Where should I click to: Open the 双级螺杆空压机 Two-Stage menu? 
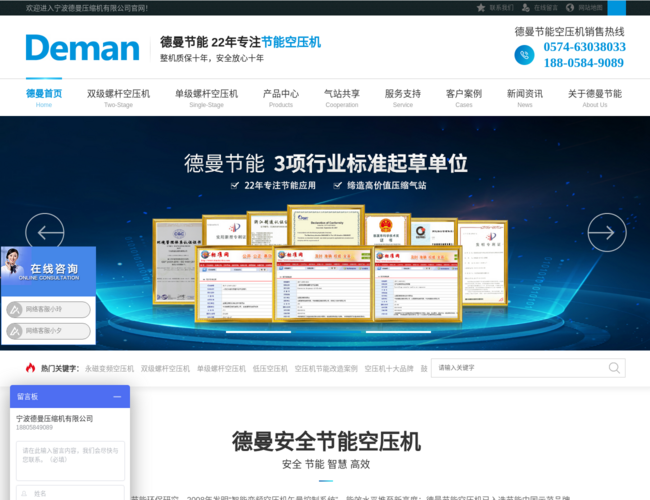pos(119,98)
